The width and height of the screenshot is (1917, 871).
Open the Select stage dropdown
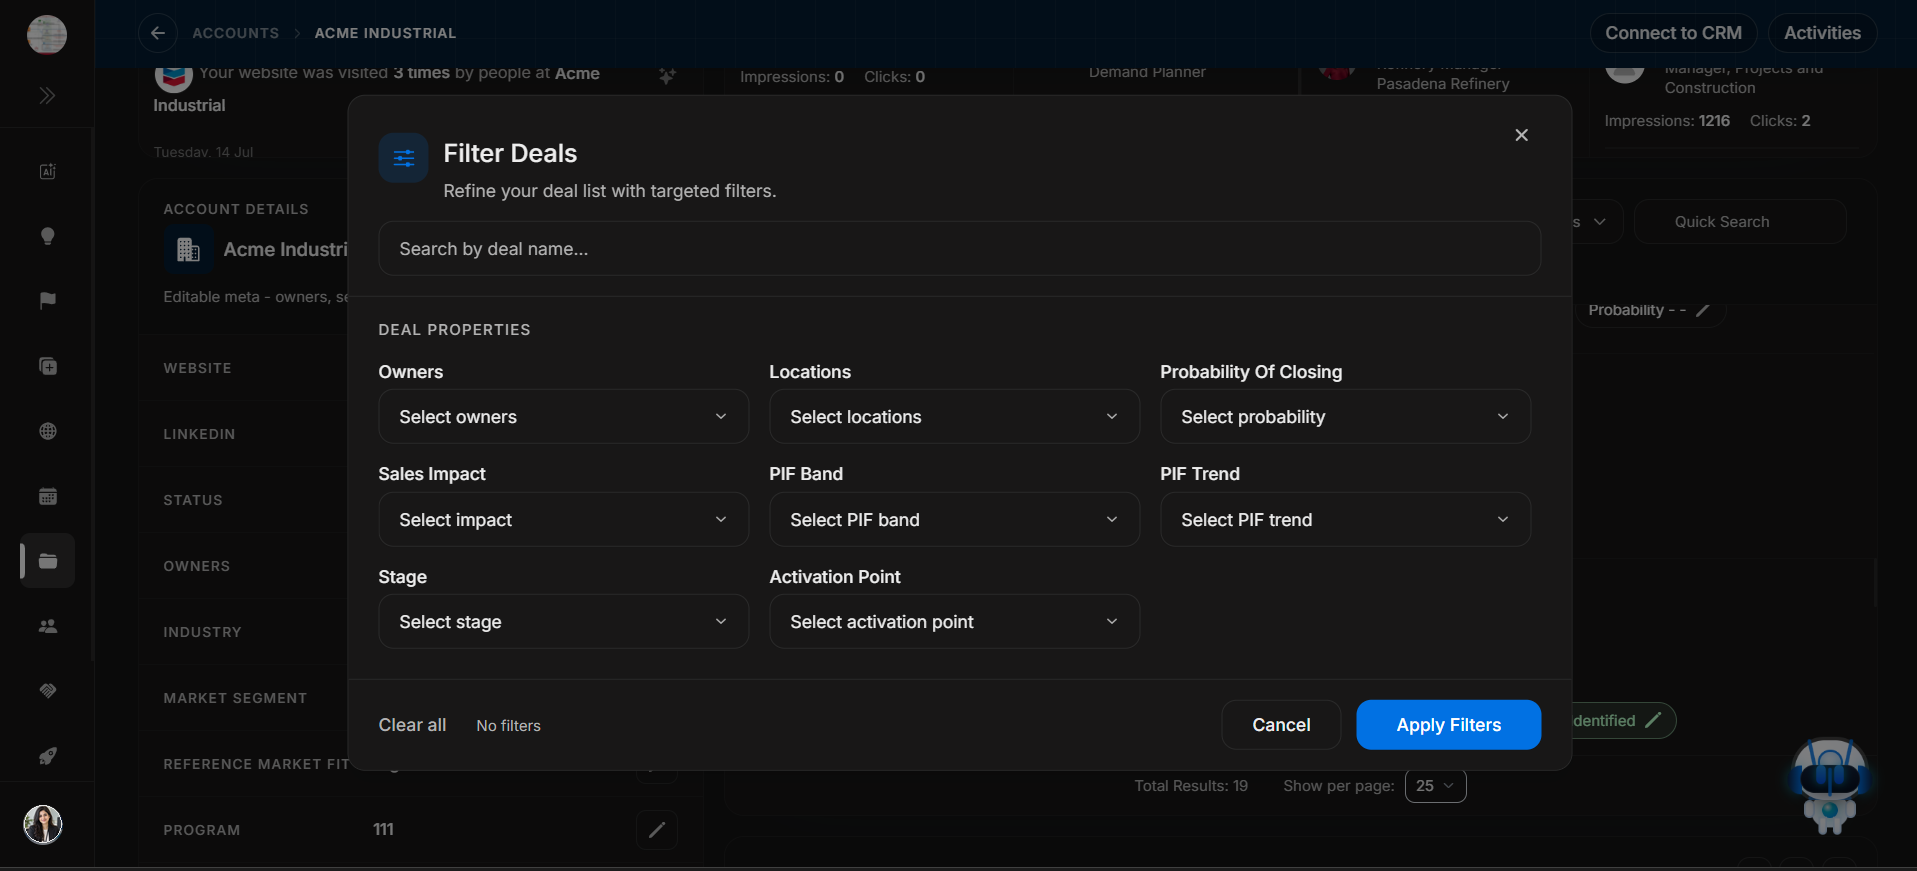click(x=563, y=622)
